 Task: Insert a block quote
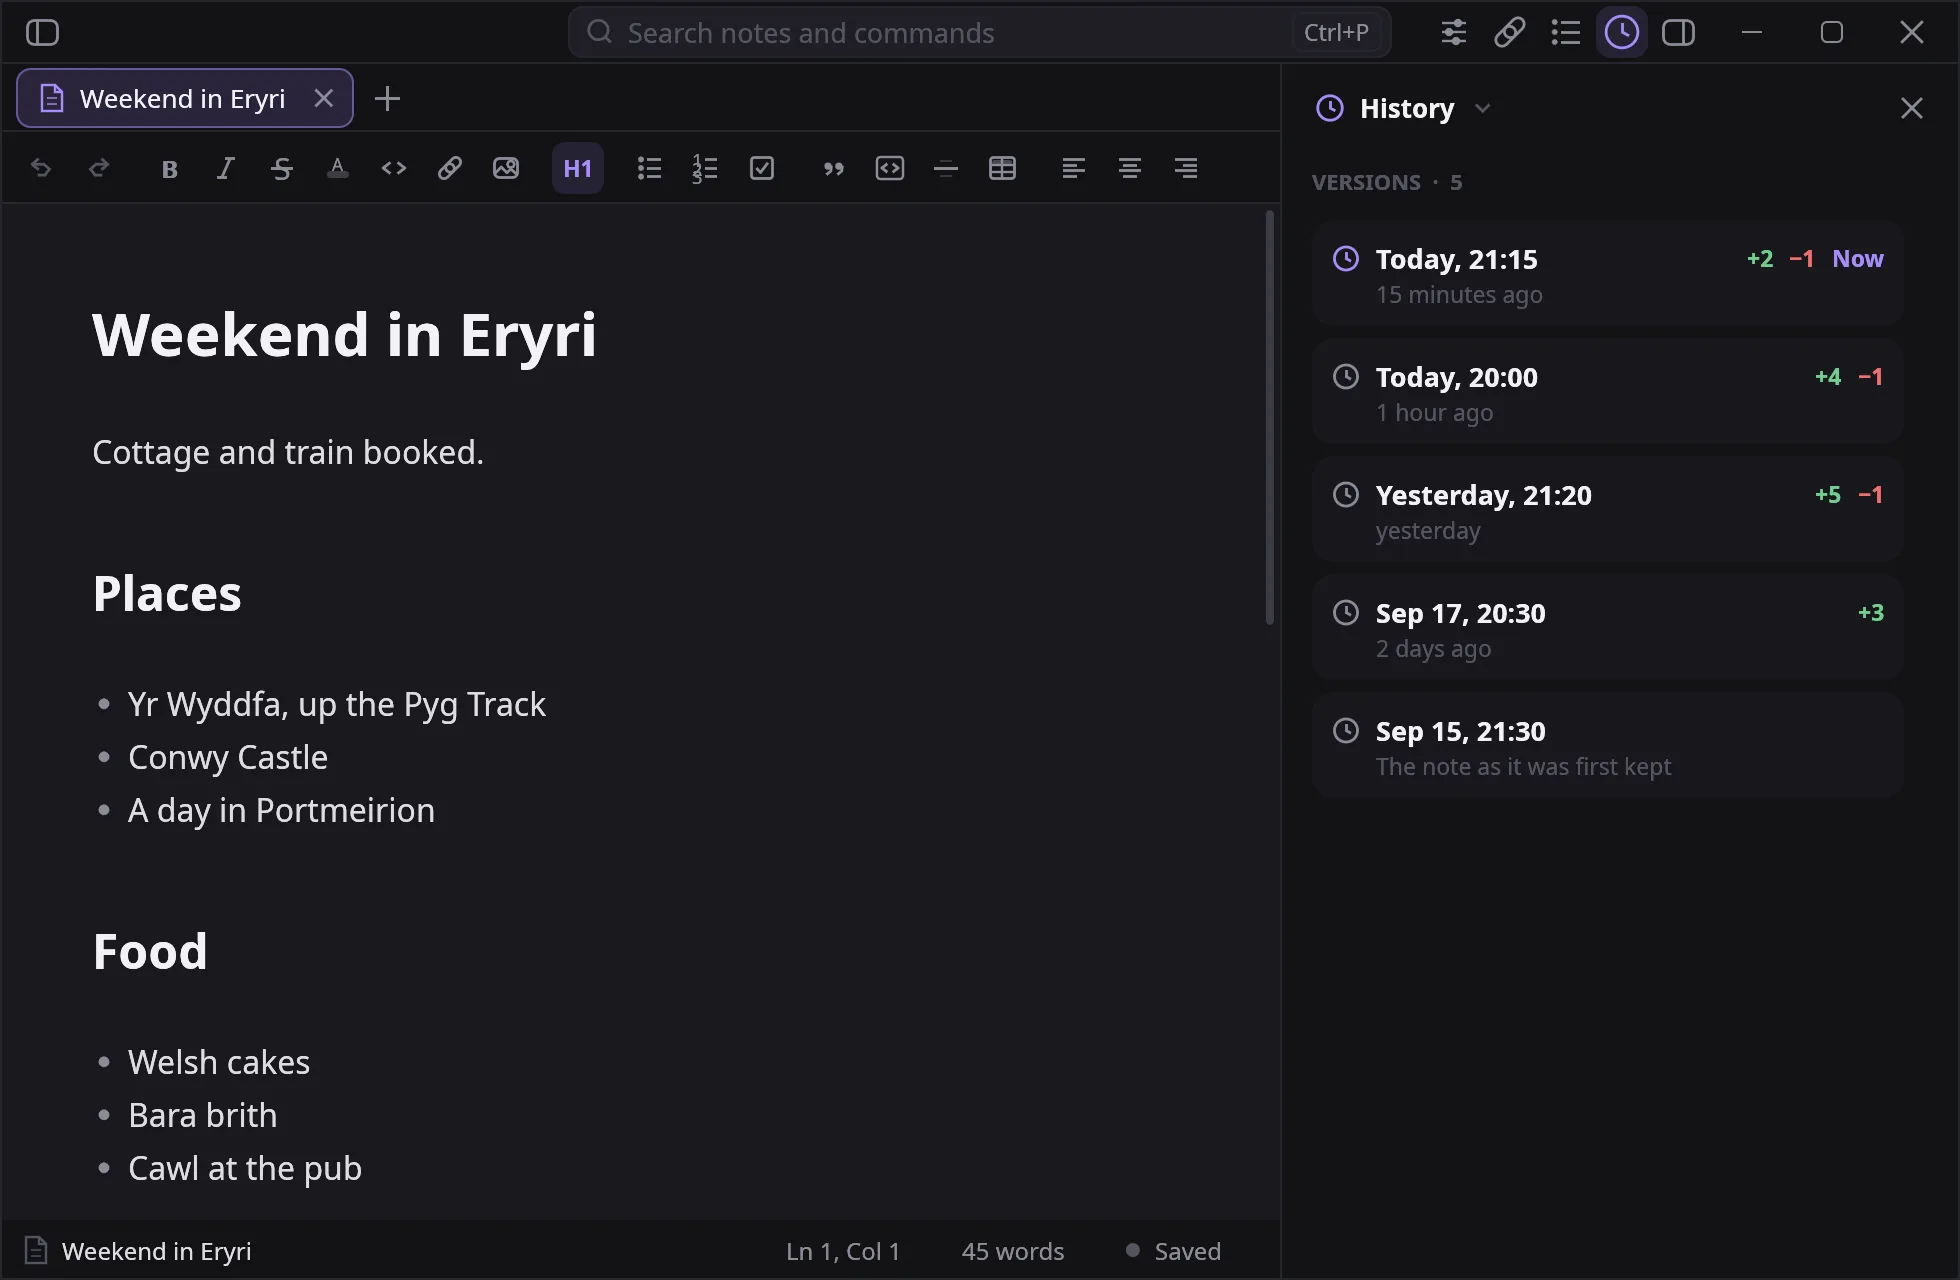click(x=834, y=168)
